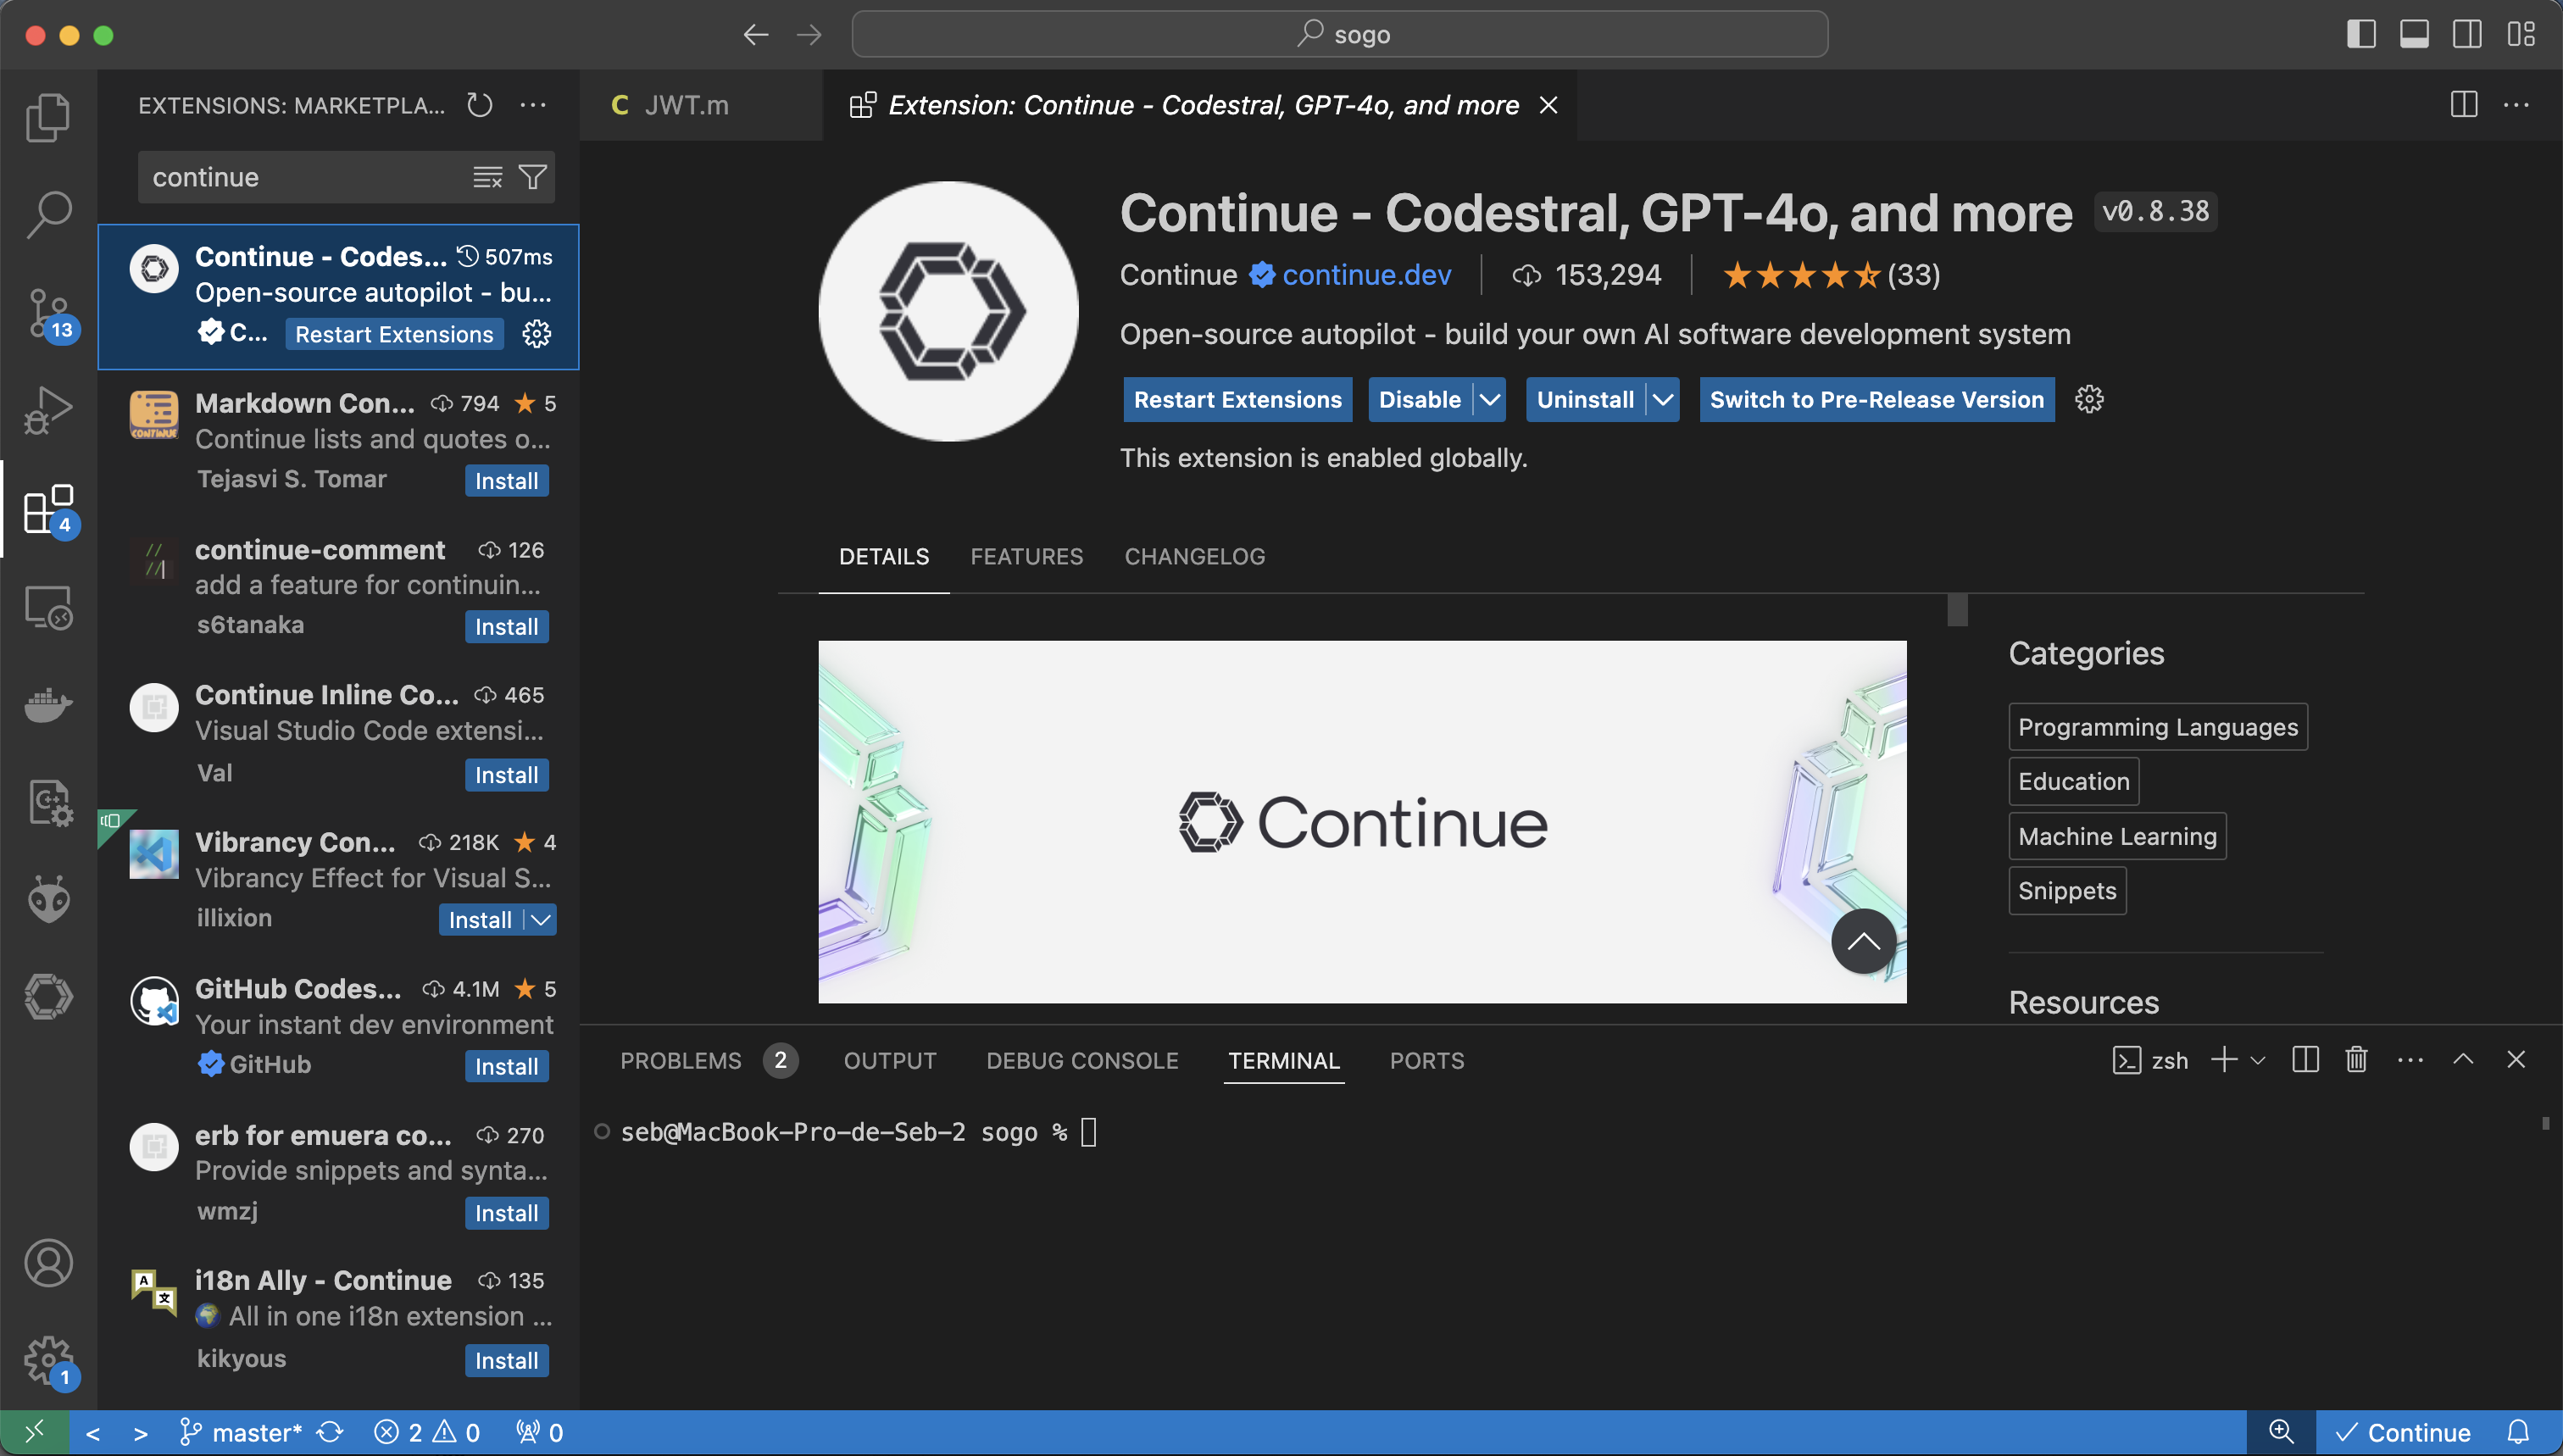The height and width of the screenshot is (1456, 2563).
Task: Click the filter extensions funnel icon
Action: coord(533,177)
